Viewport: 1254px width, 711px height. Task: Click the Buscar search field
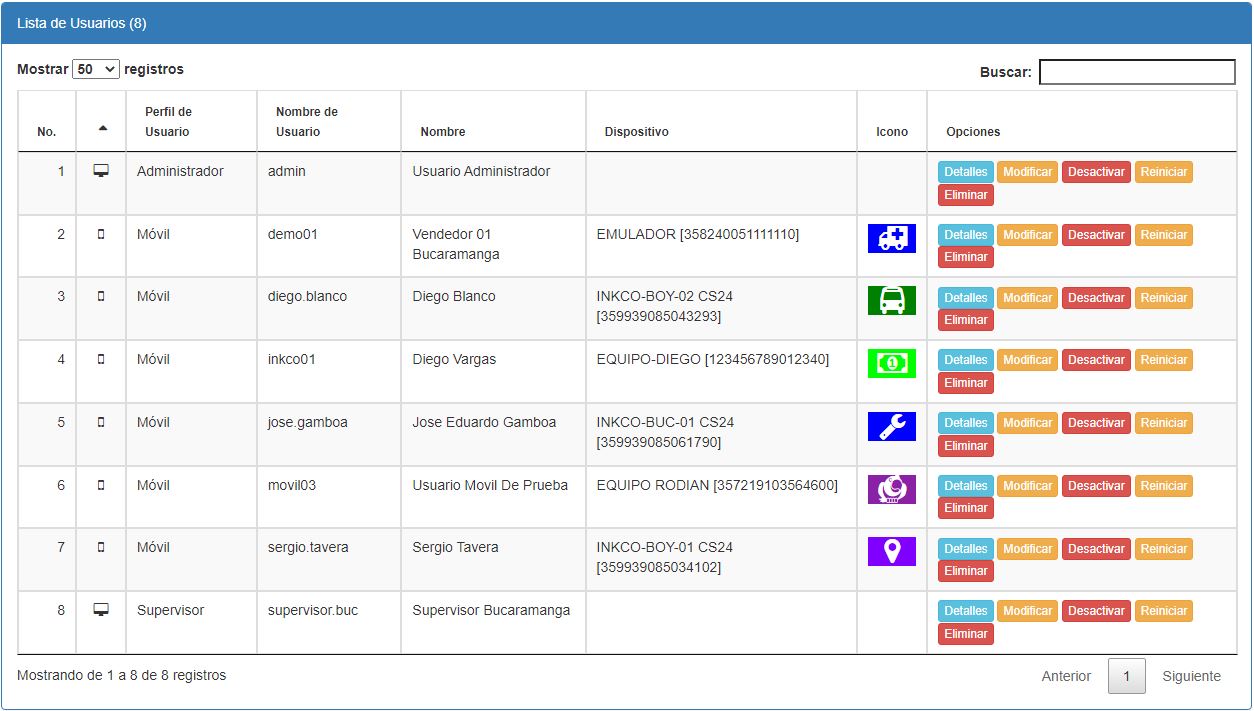click(x=1137, y=72)
